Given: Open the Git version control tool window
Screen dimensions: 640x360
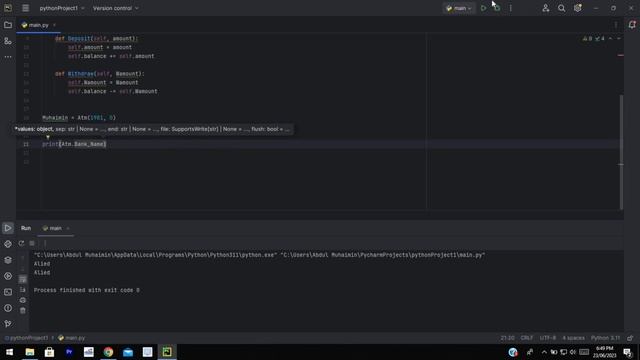Looking at the screenshot, I should click(x=8, y=324).
